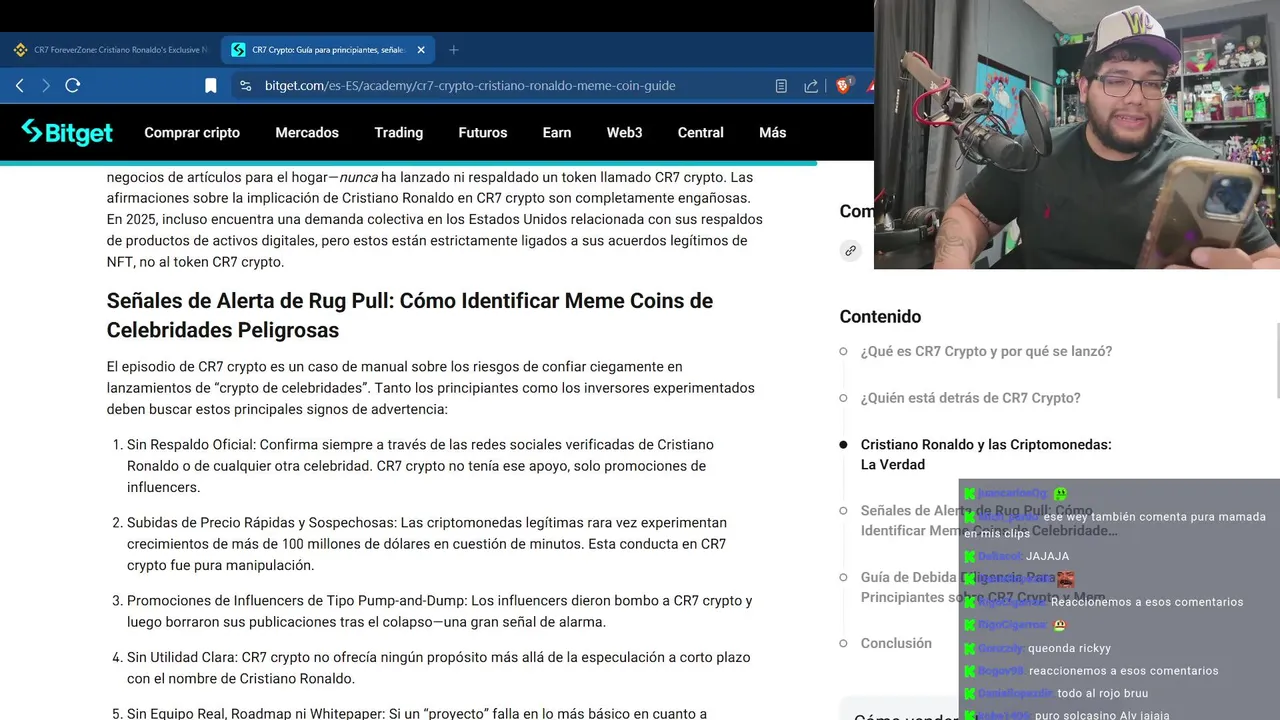Image resolution: width=1280 pixels, height=720 pixels.
Task: Jump to Conclusión in the contents
Action: 896,643
